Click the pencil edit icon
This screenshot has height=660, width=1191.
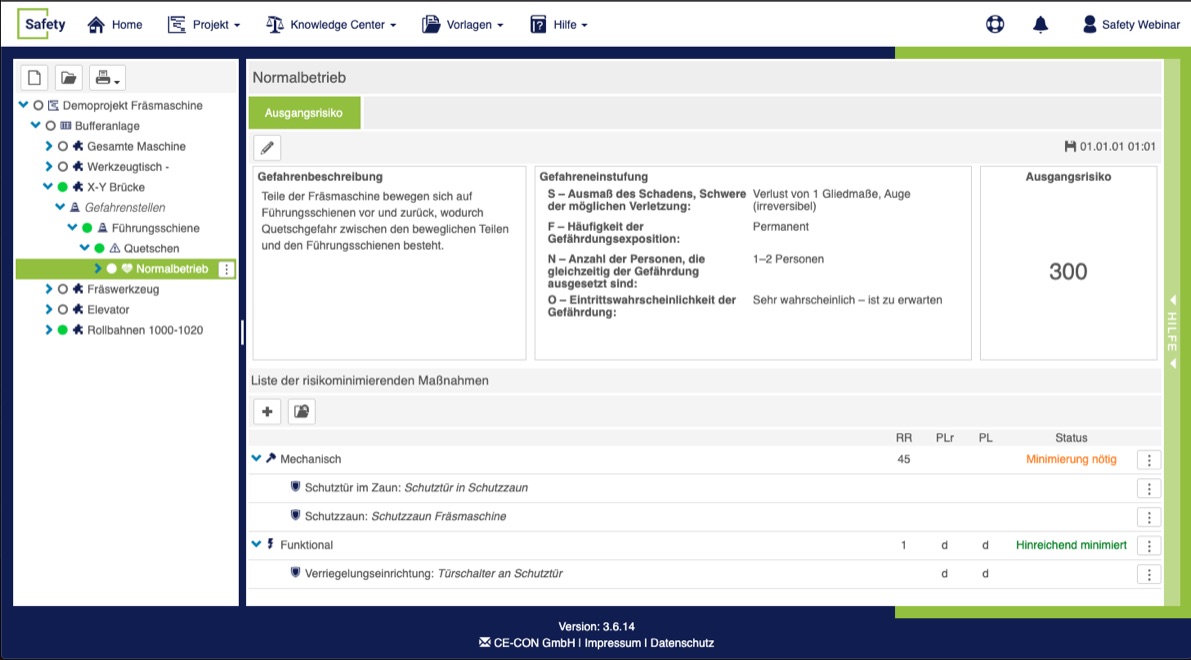[x=267, y=147]
